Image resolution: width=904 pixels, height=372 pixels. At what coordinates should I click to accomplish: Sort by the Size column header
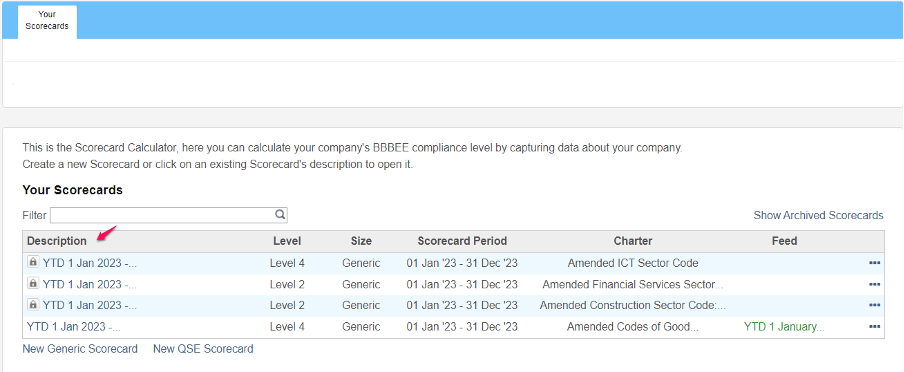(361, 241)
